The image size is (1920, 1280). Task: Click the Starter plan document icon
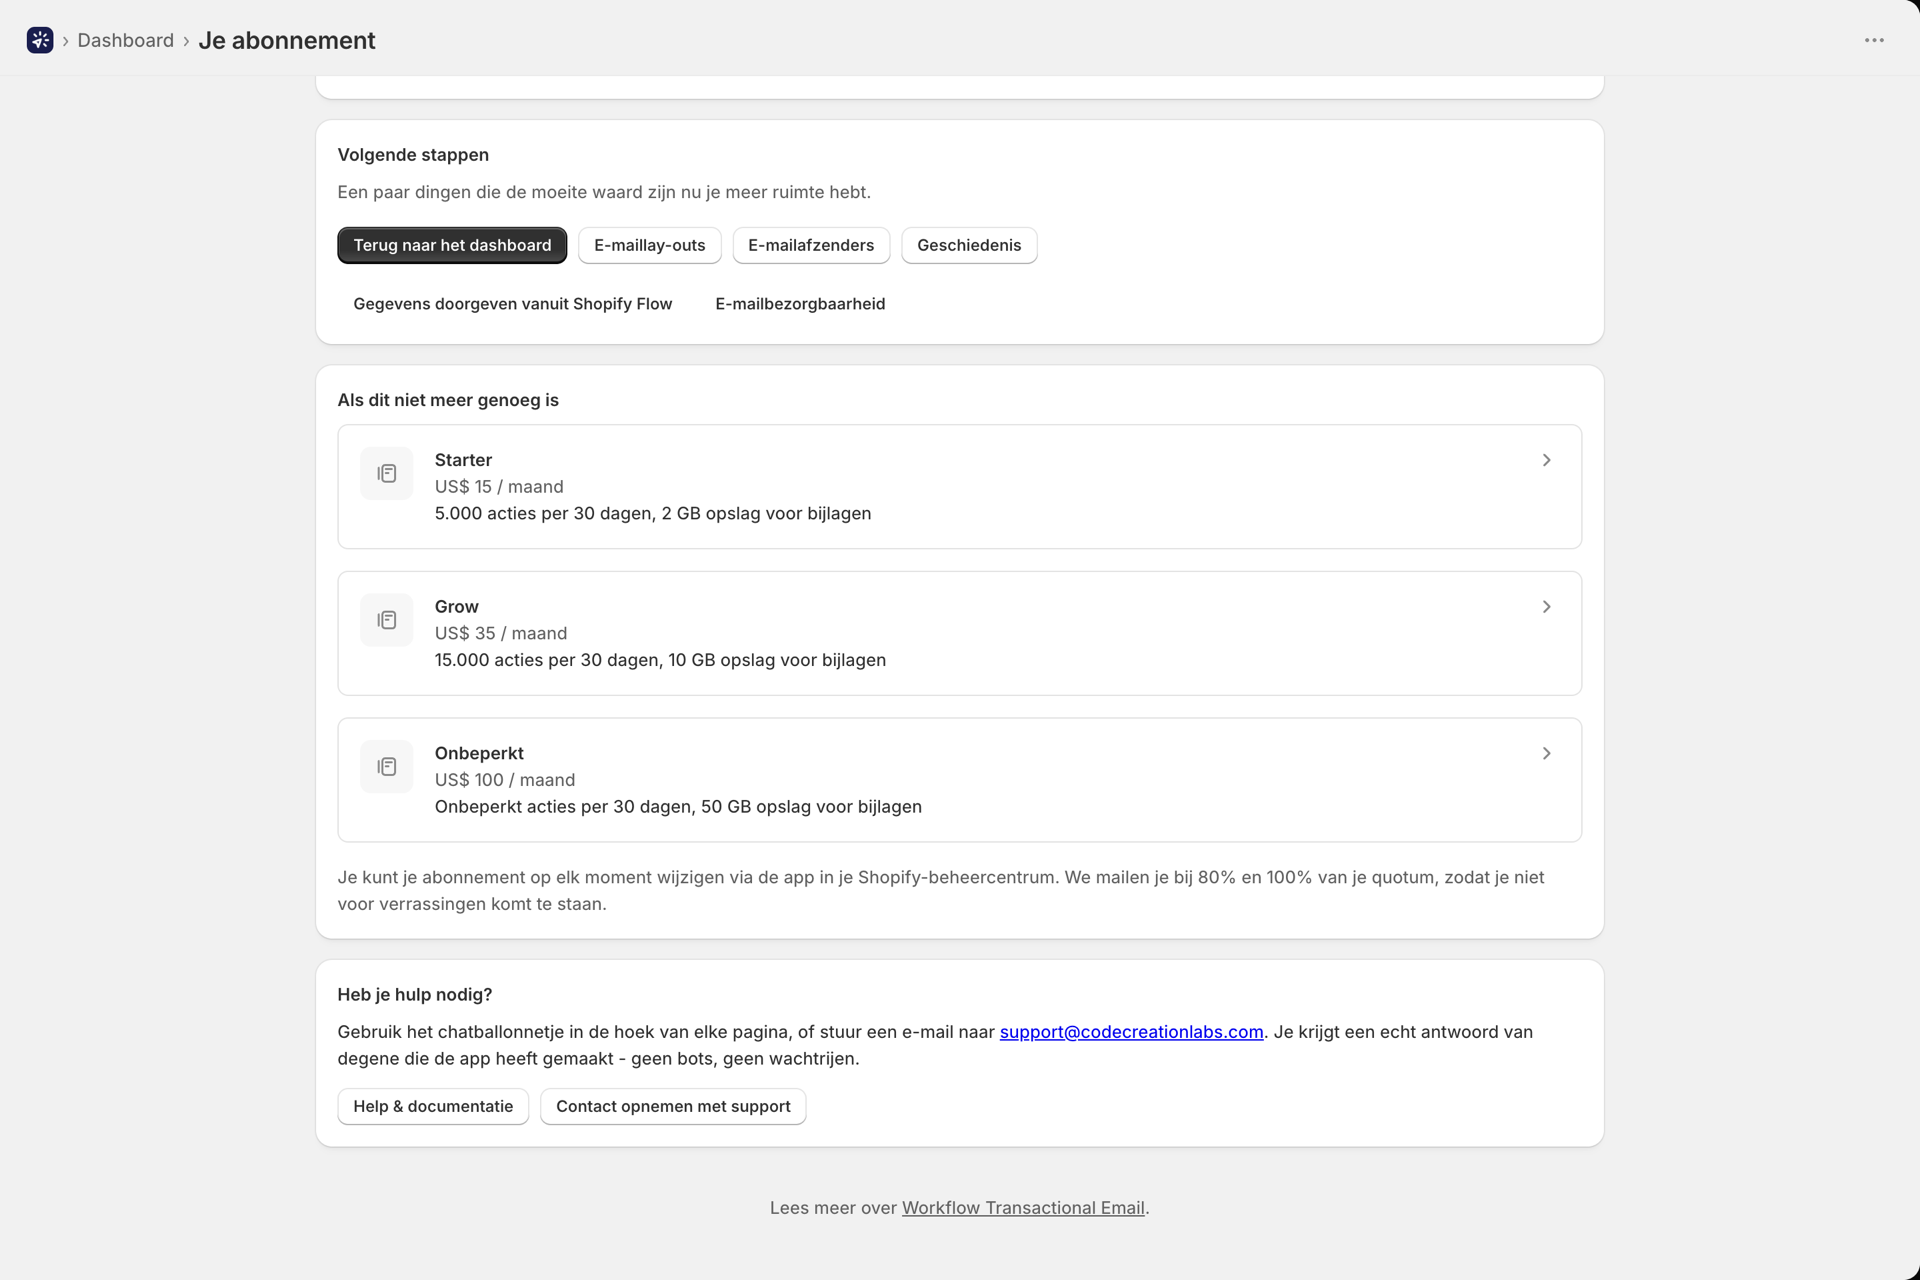(387, 473)
